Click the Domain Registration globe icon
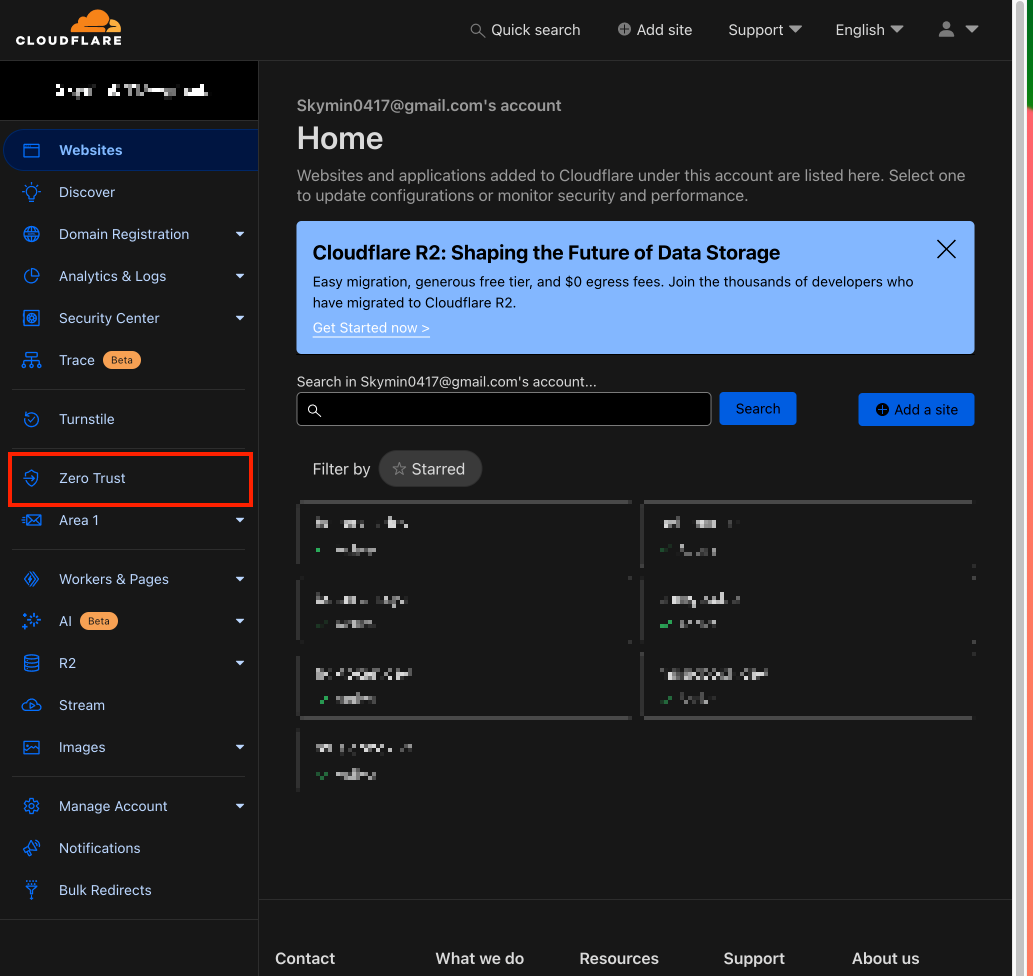 click(32, 234)
